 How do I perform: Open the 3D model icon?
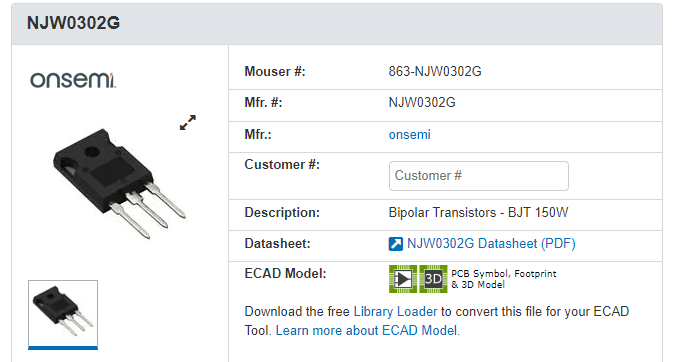pos(433,279)
